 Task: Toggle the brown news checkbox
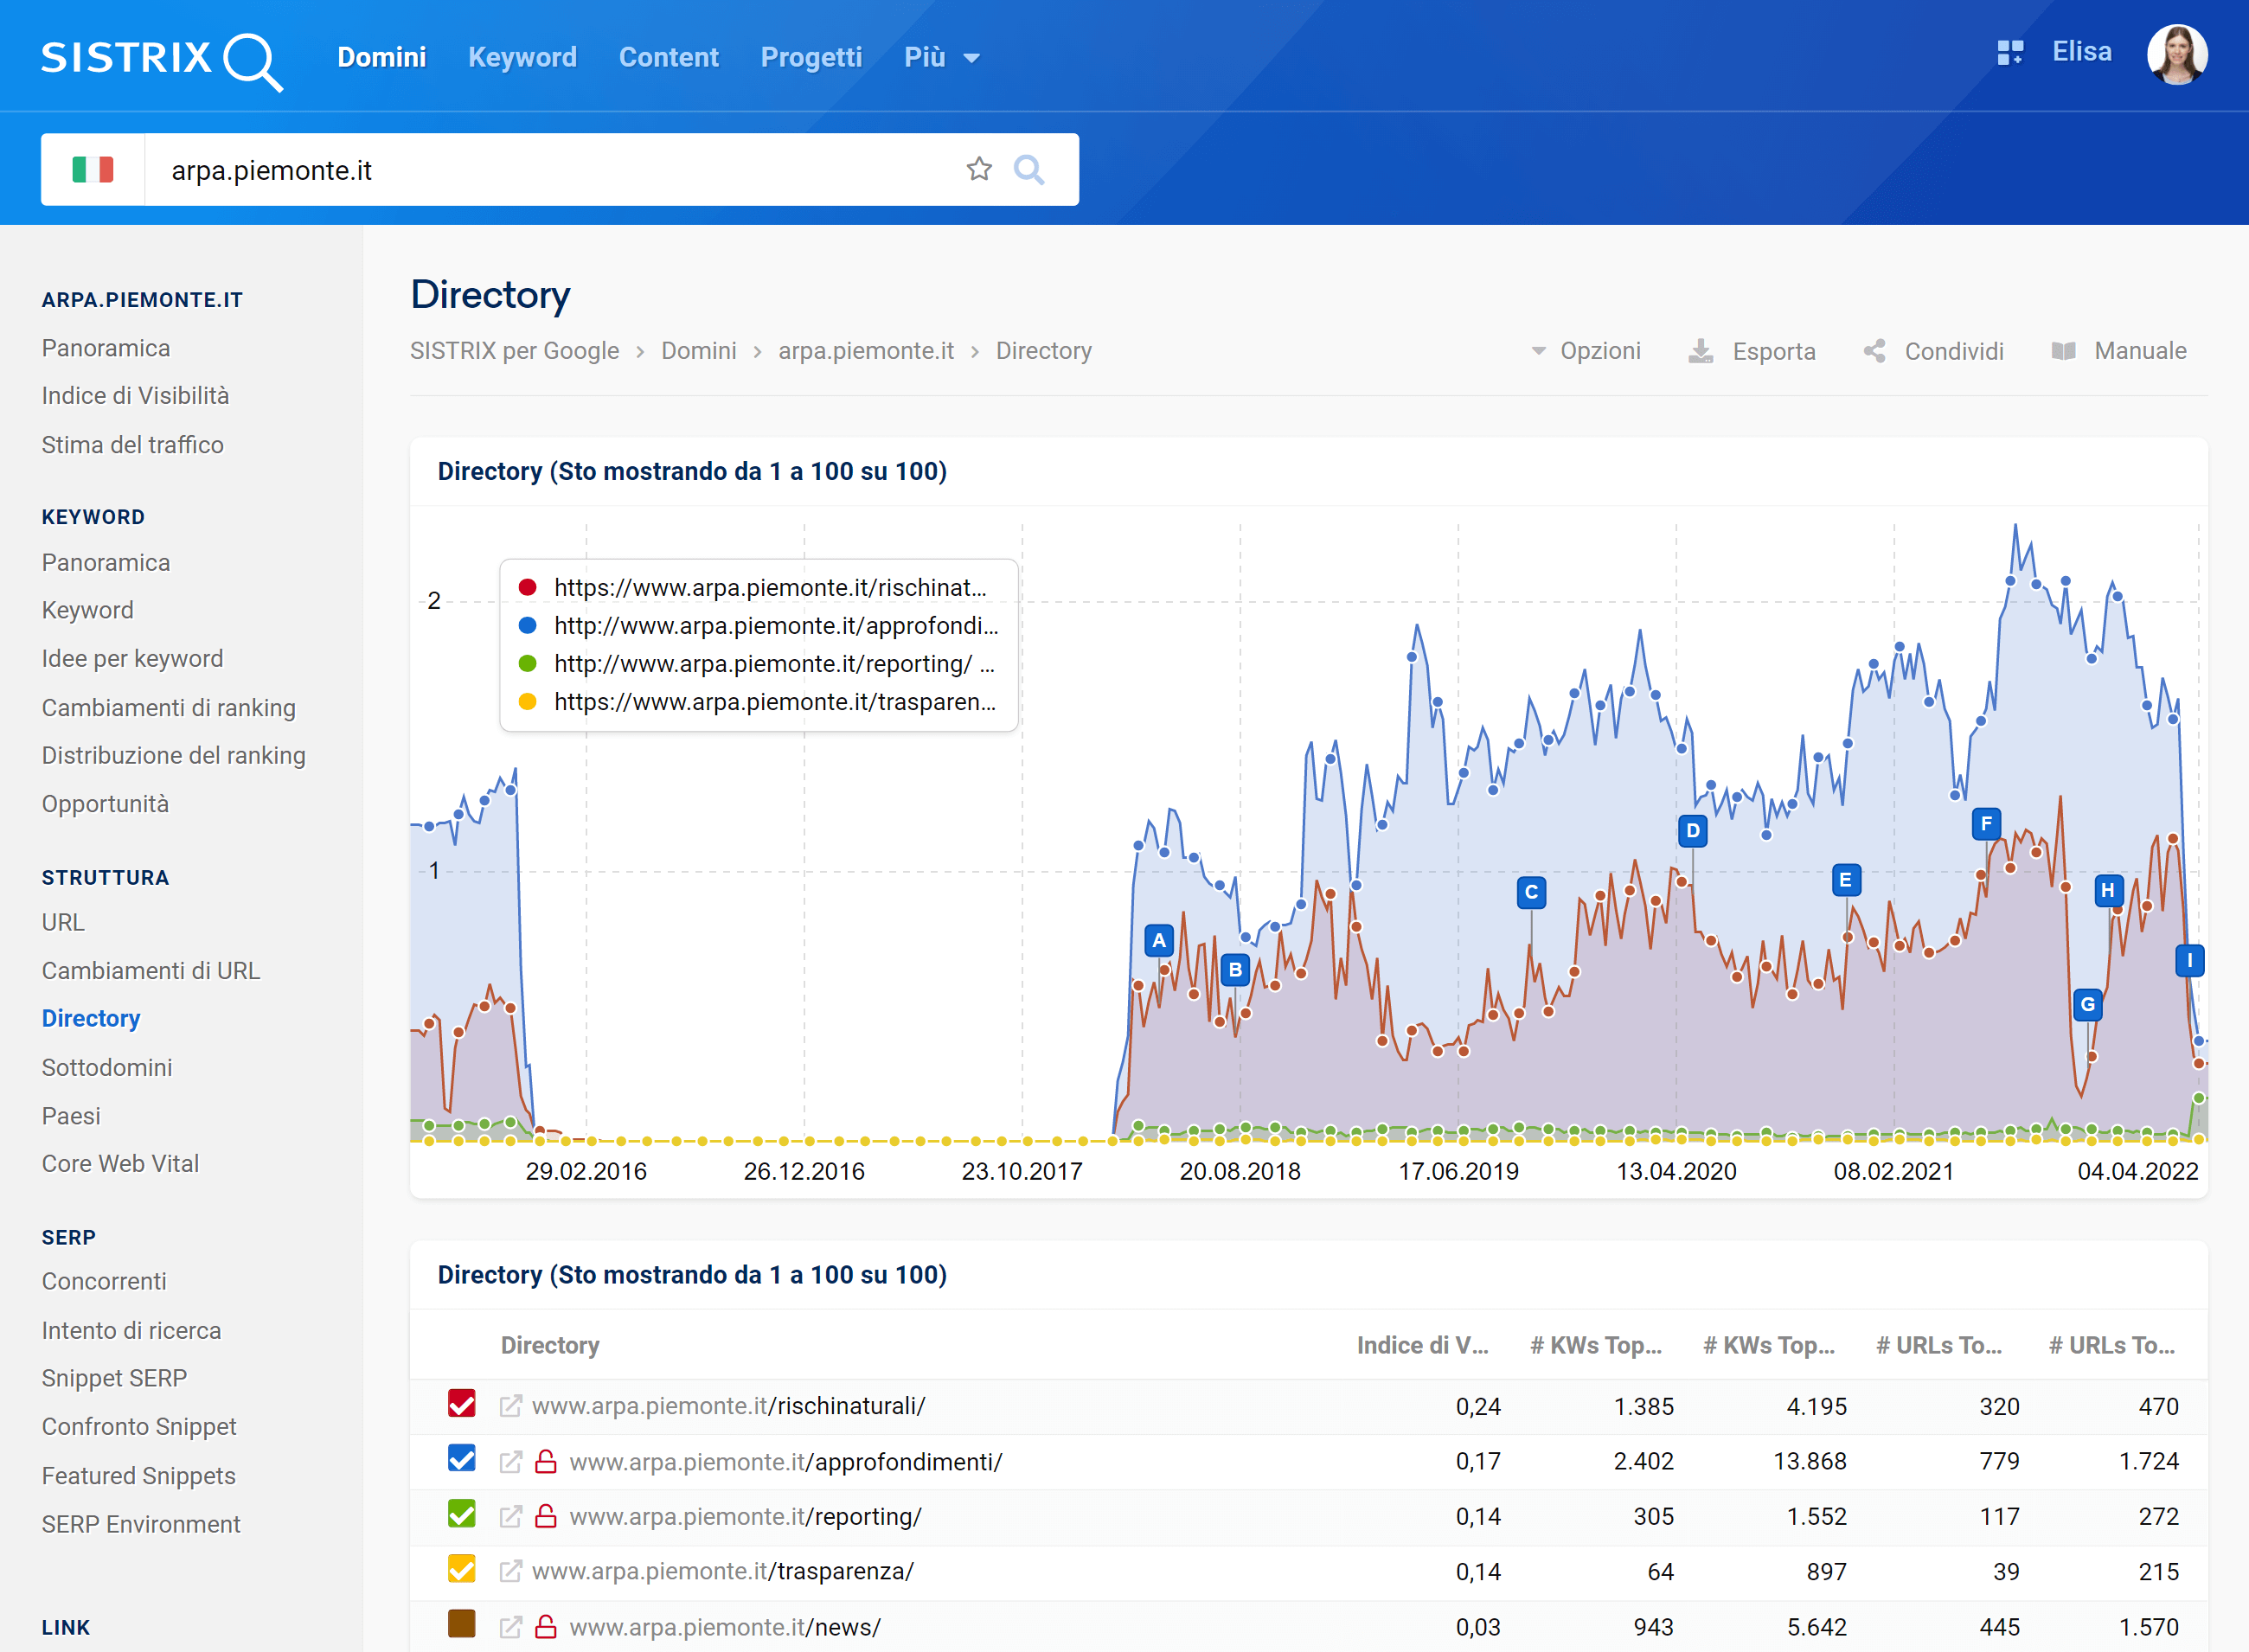tap(461, 1624)
